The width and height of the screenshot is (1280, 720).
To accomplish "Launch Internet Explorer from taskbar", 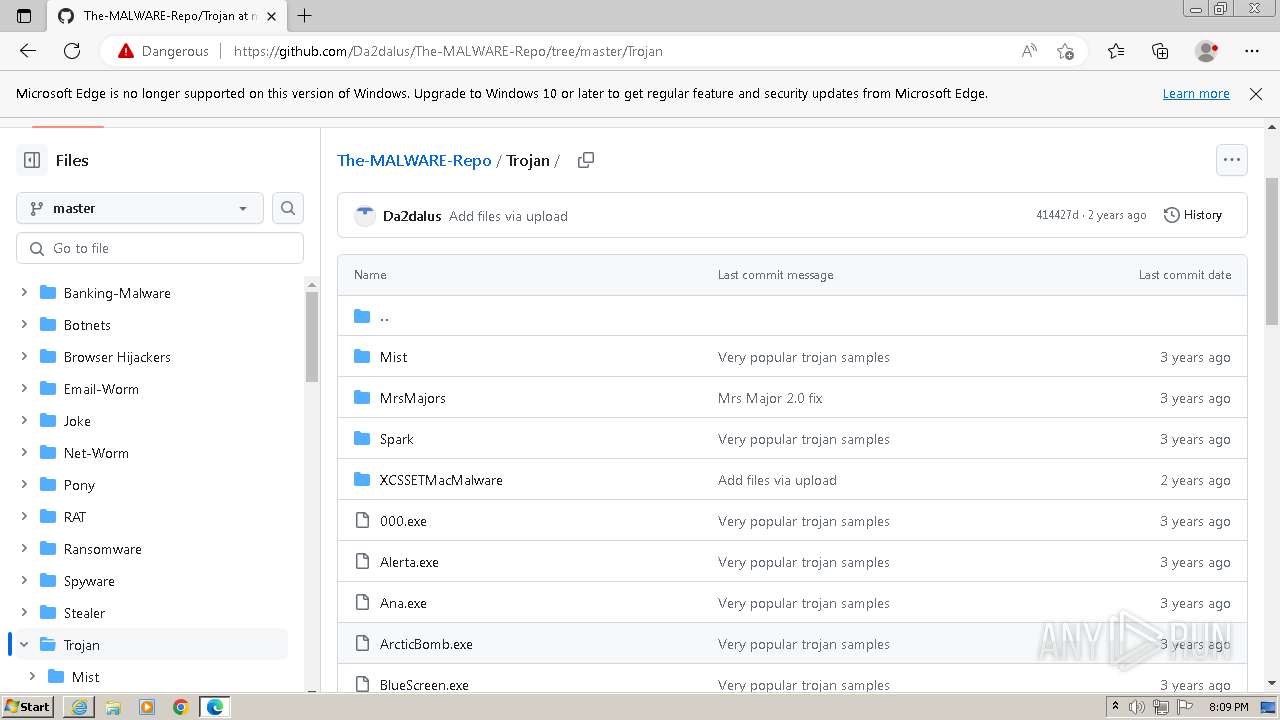I will tap(80, 707).
